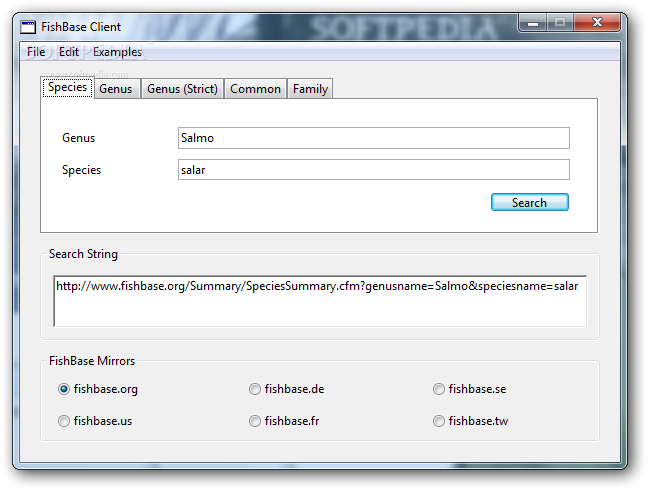Viewport: 648px width, 490px height.
Task: Open the Edit menu
Action: [x=69, y=52]
